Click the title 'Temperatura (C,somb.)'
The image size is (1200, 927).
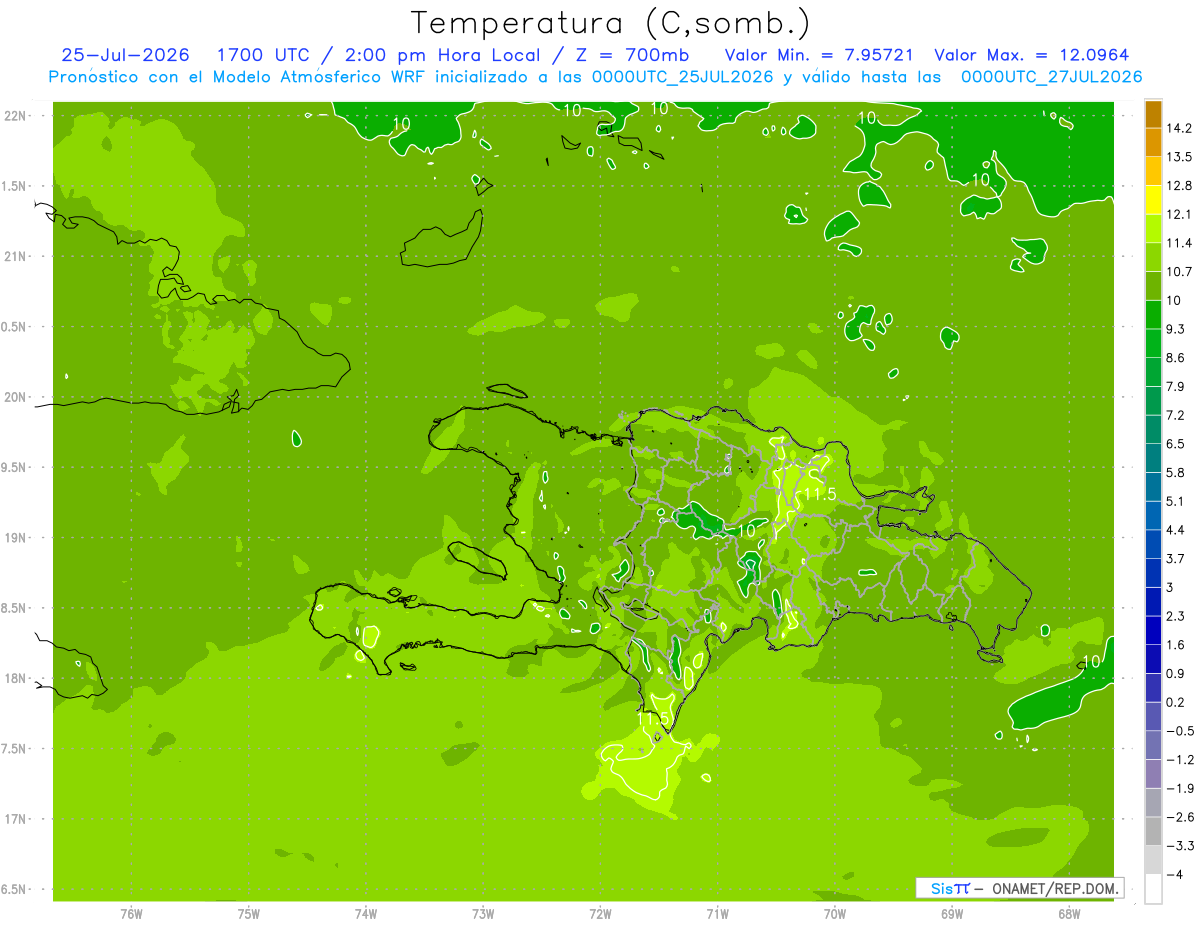click(x=610, y=23)
